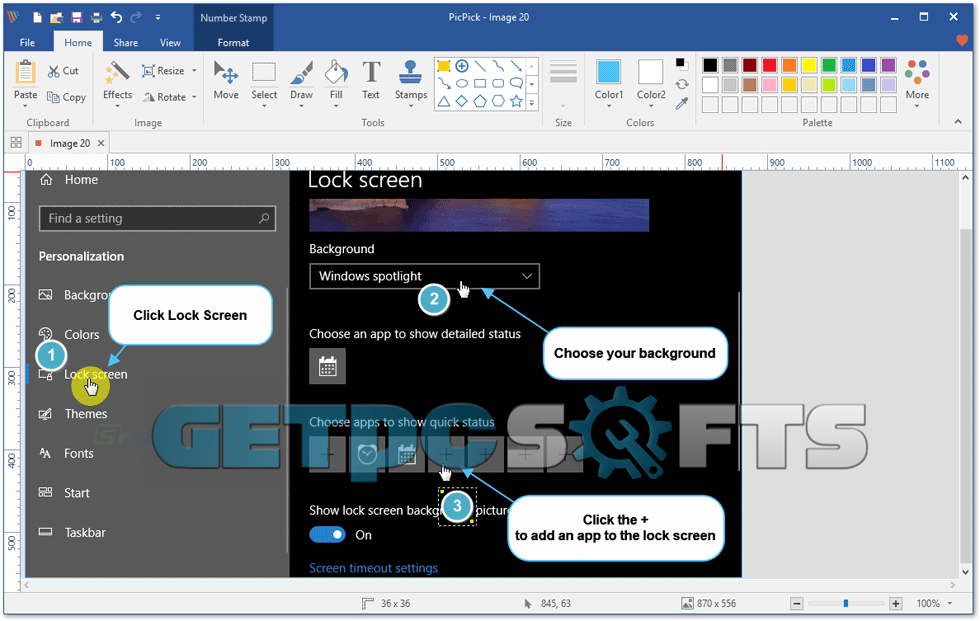Click the New document icon in title bar
The width and height of the screenshot is (980, 621).
click(38, 17)
